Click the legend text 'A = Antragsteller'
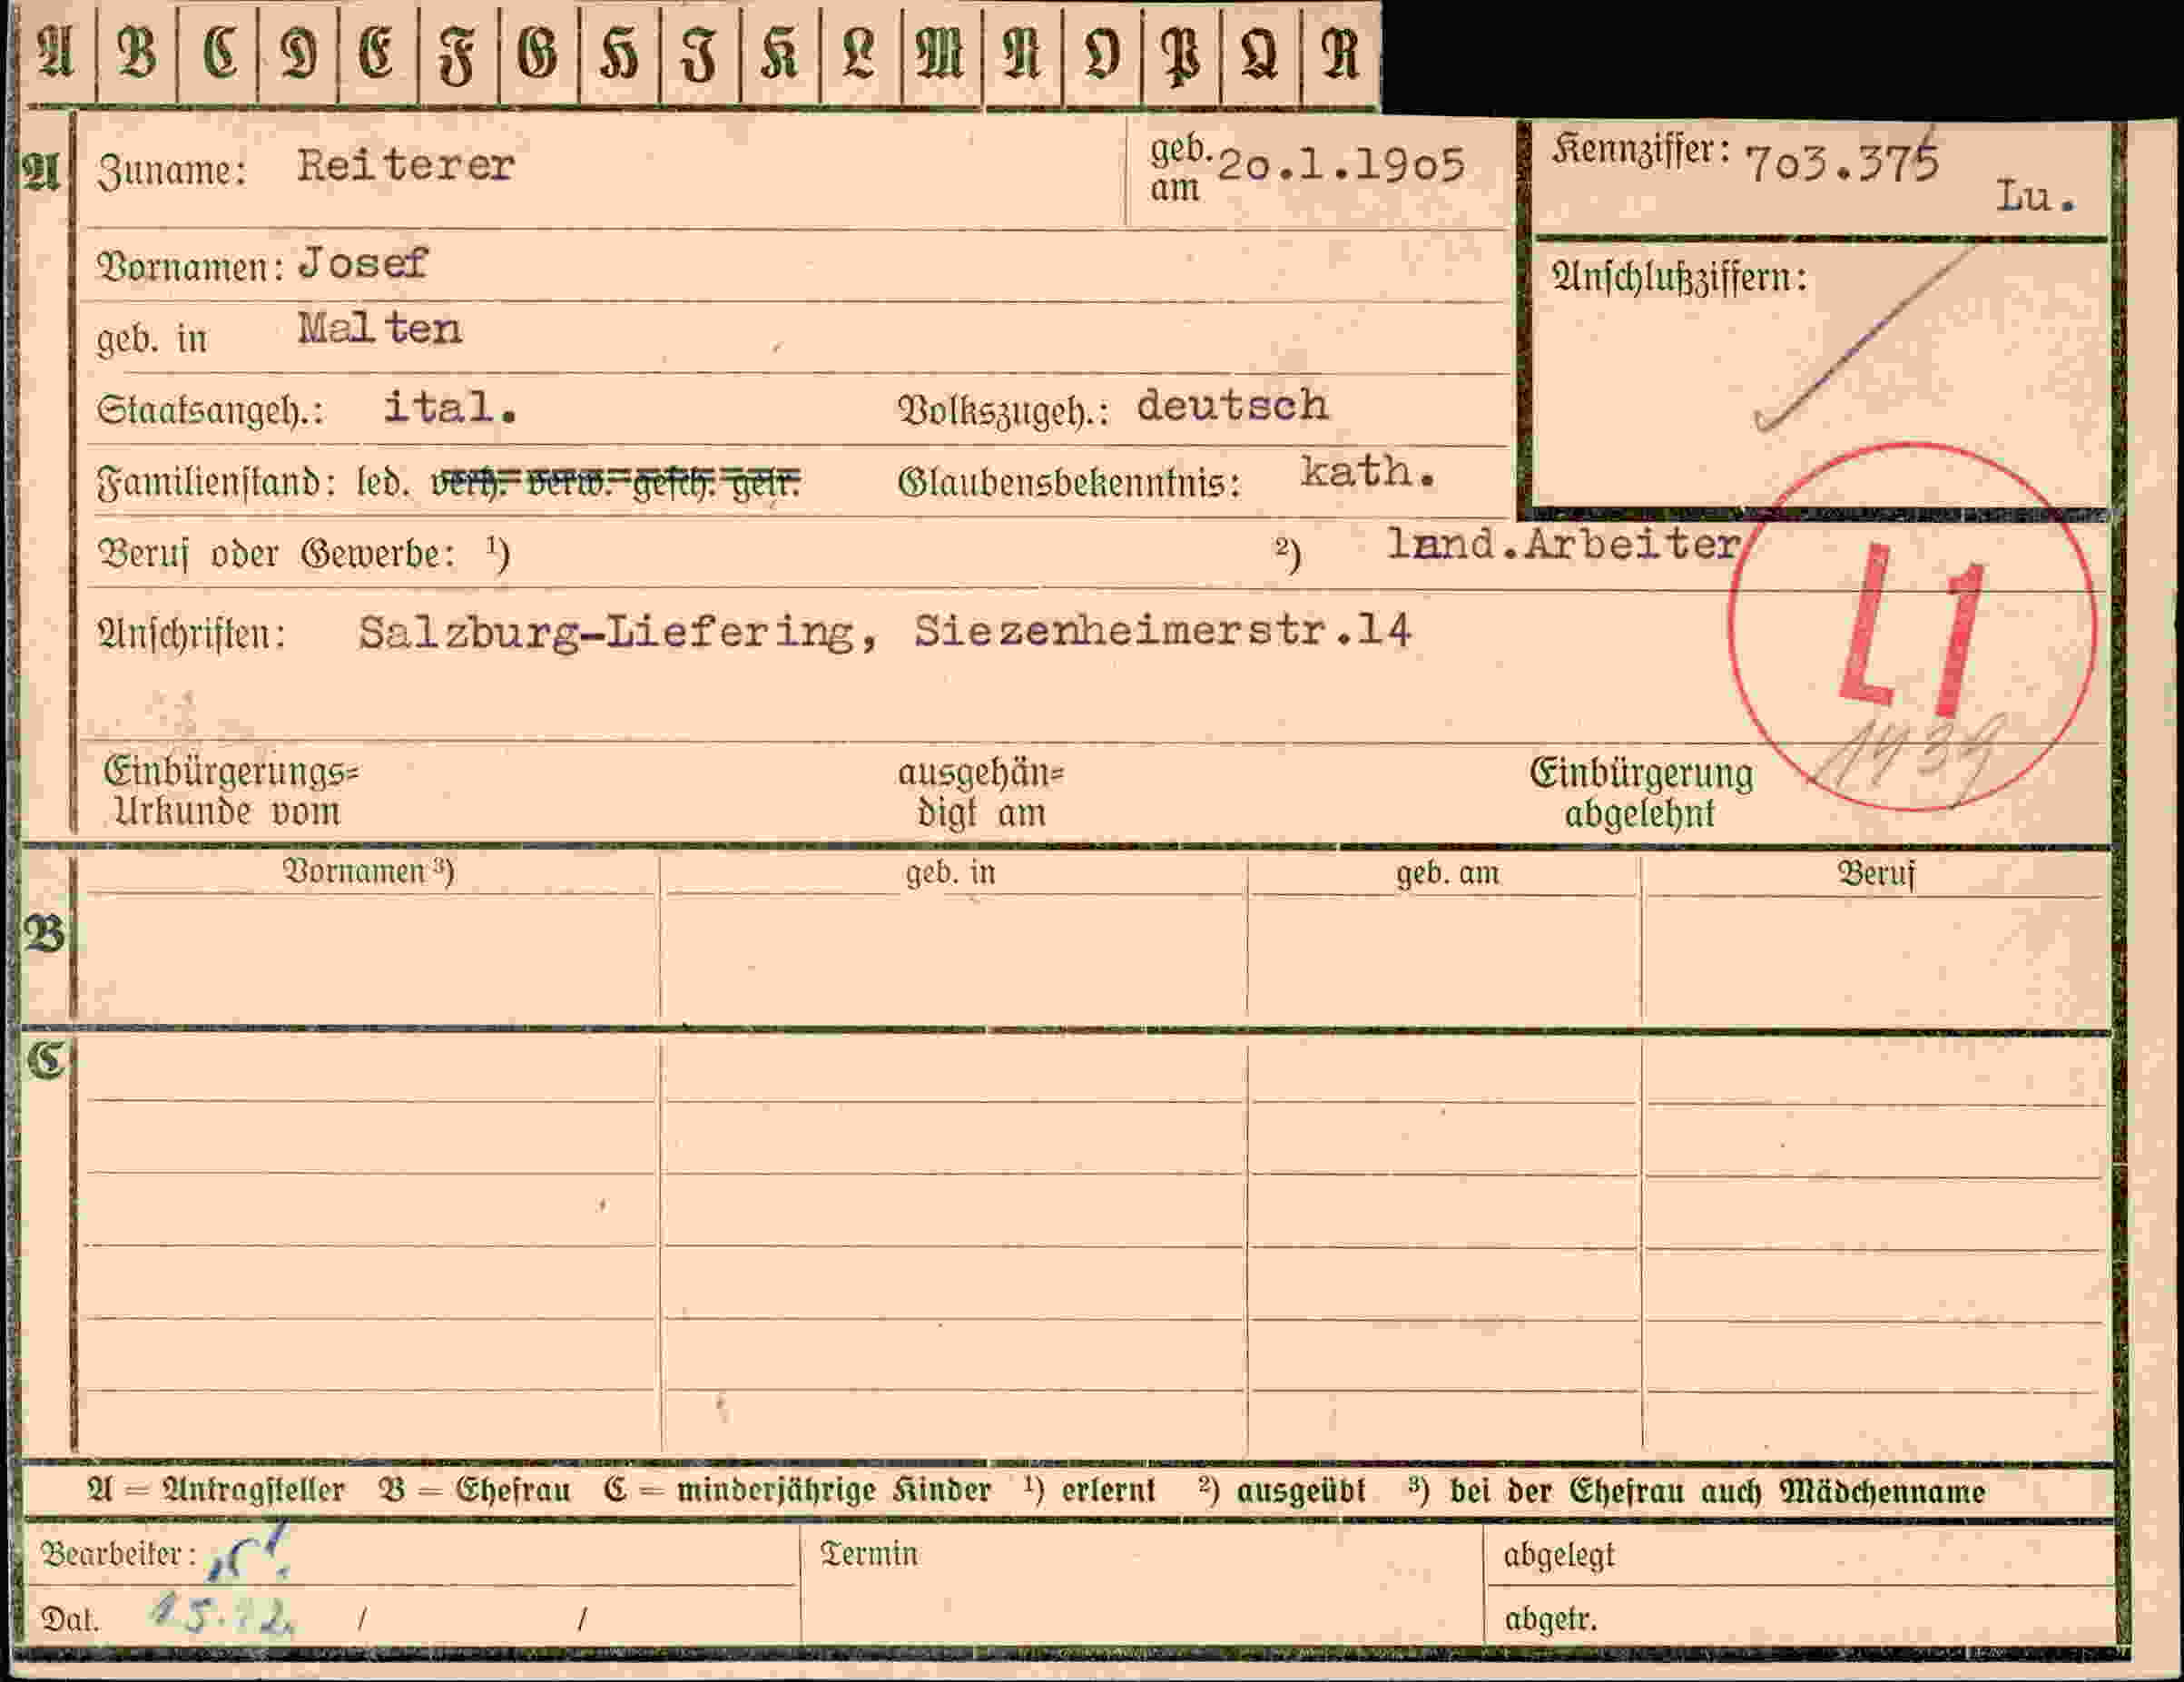This screenshot has height=1682, width=2184. (x=216, y=1491)
